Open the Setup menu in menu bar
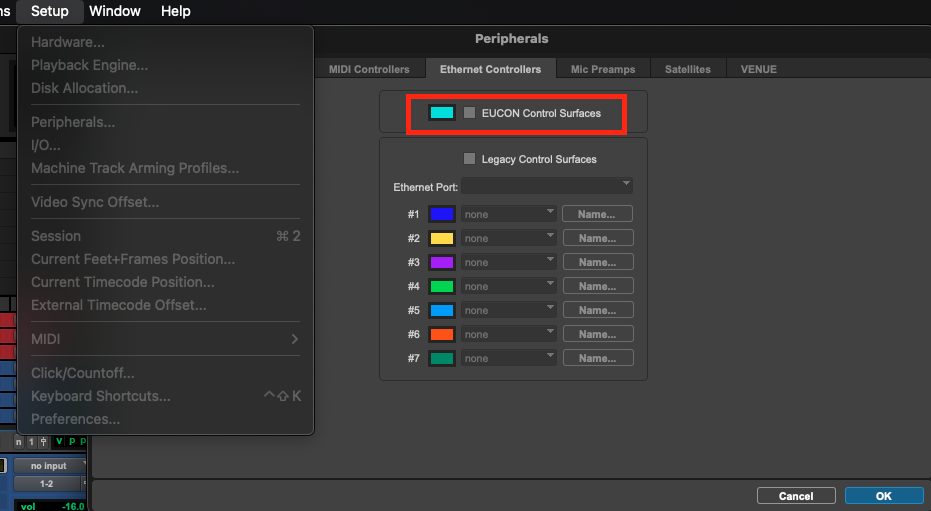 [50, 11]
